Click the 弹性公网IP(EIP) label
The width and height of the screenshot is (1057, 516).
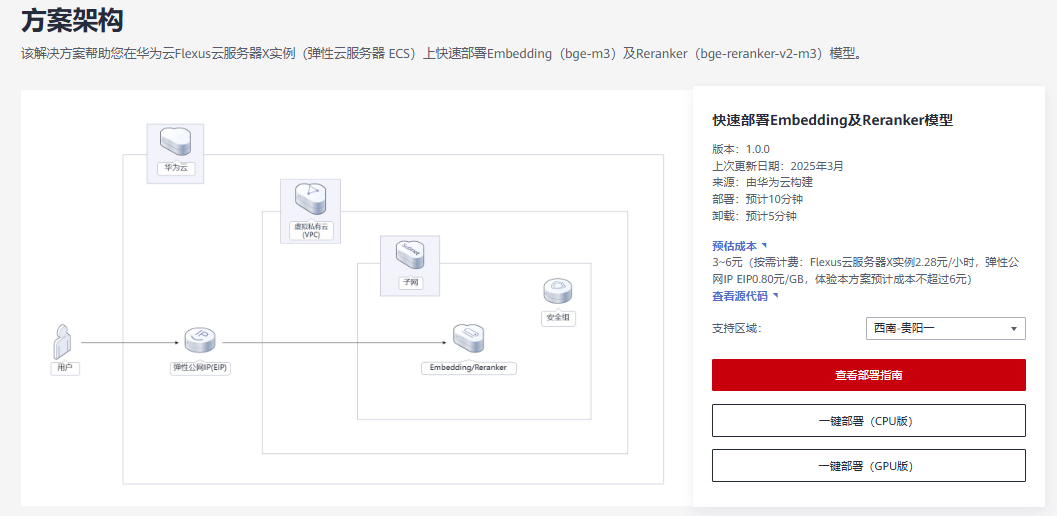pos(200,368)
